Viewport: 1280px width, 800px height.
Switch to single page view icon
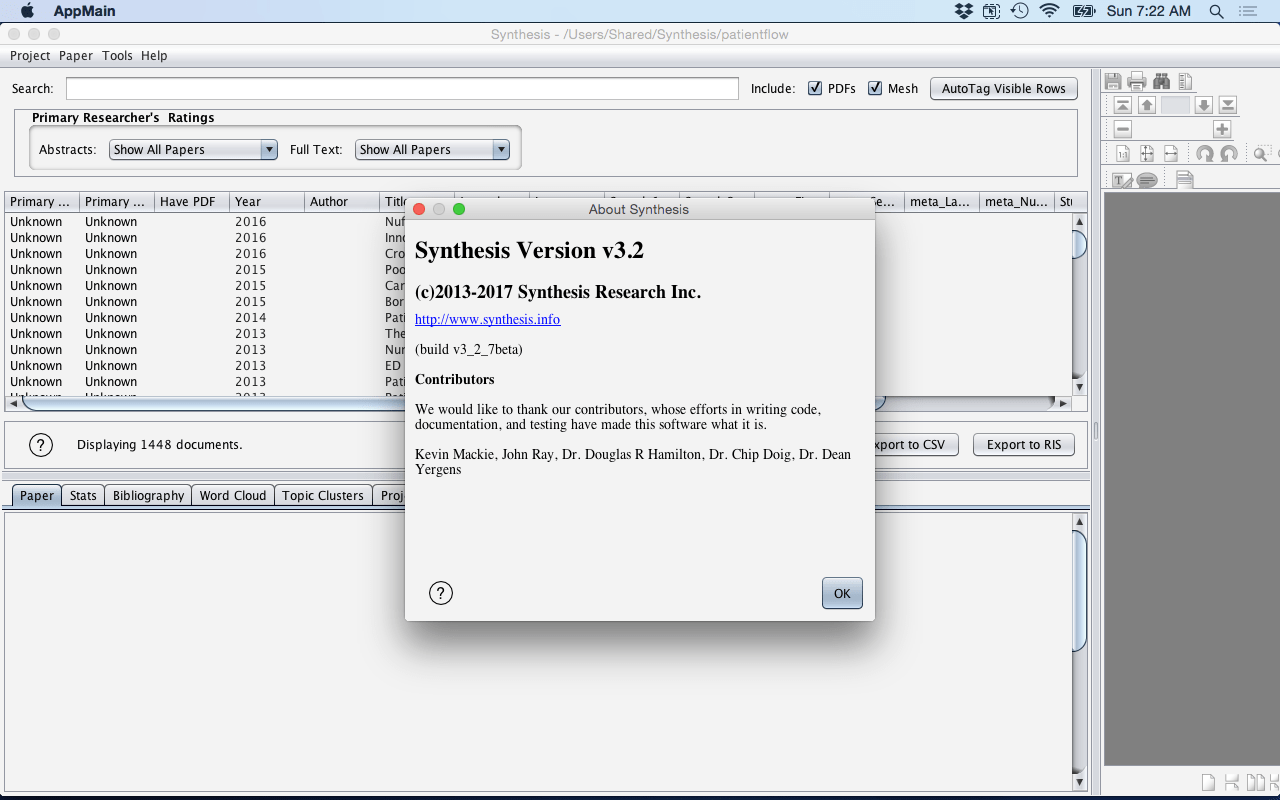tap(1208, 782)
